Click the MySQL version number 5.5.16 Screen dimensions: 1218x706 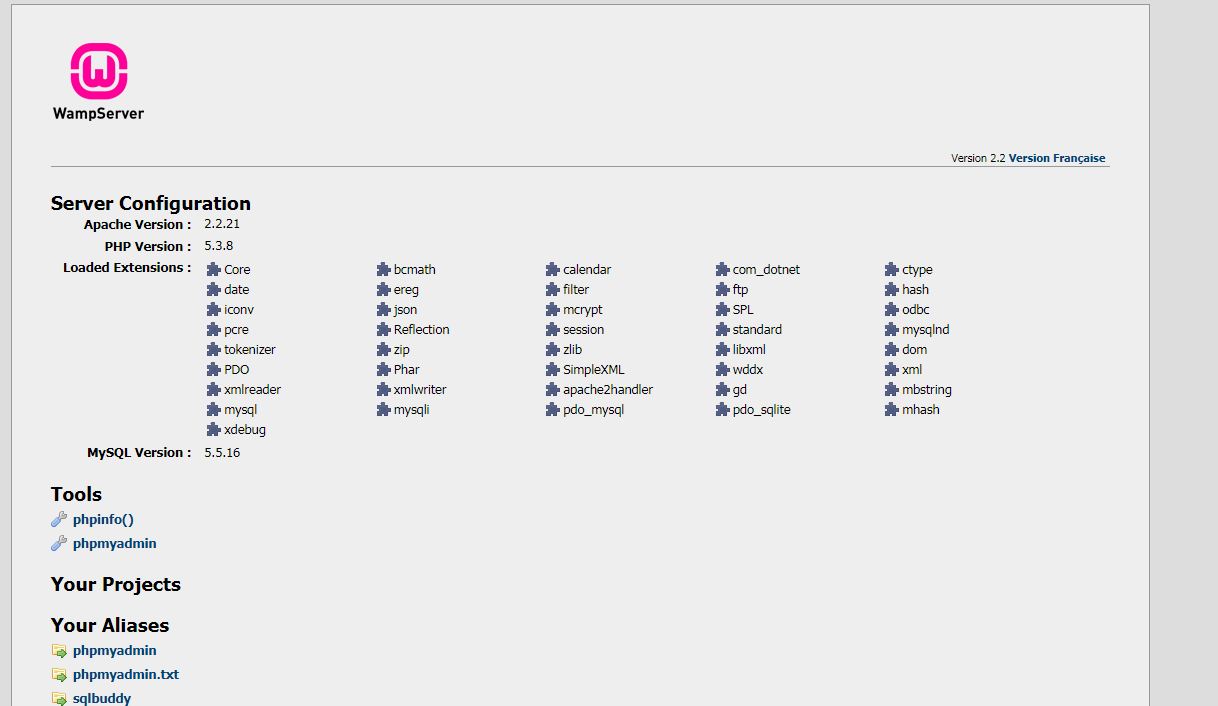coord(222,452)
